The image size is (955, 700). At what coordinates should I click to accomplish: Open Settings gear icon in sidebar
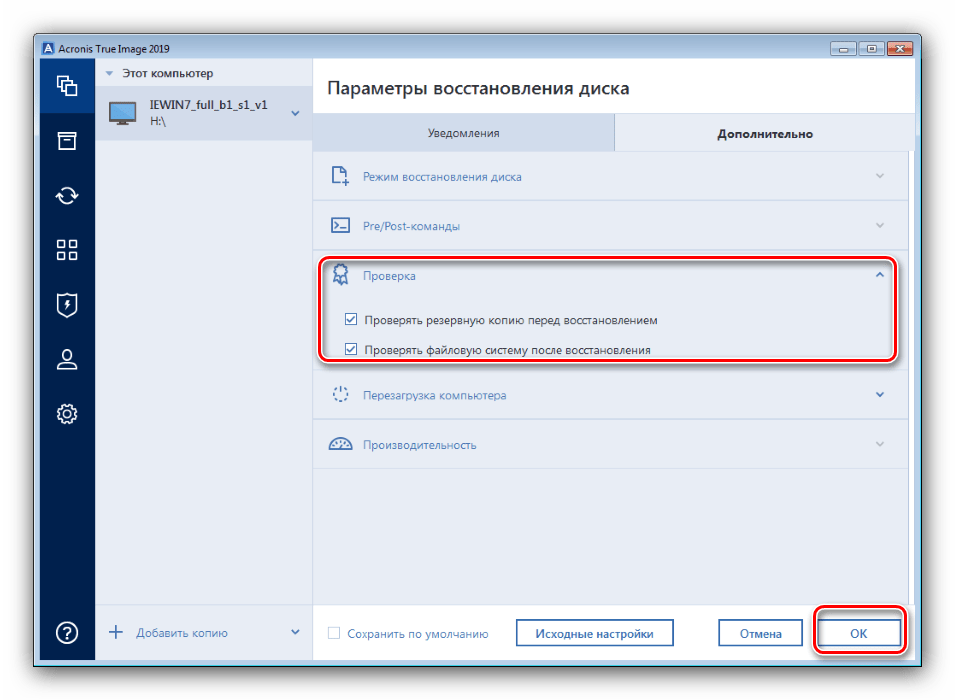67,414
